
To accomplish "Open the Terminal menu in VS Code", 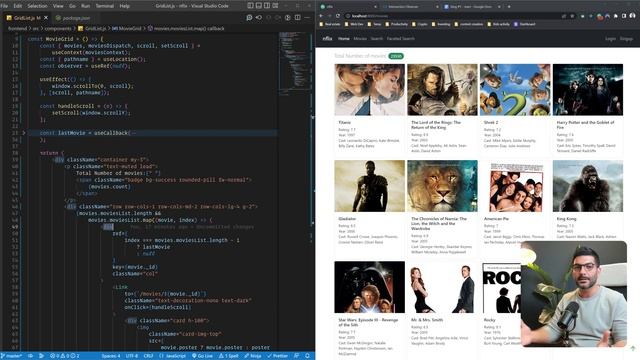I will pyautogui.click(x=105, y=6).
